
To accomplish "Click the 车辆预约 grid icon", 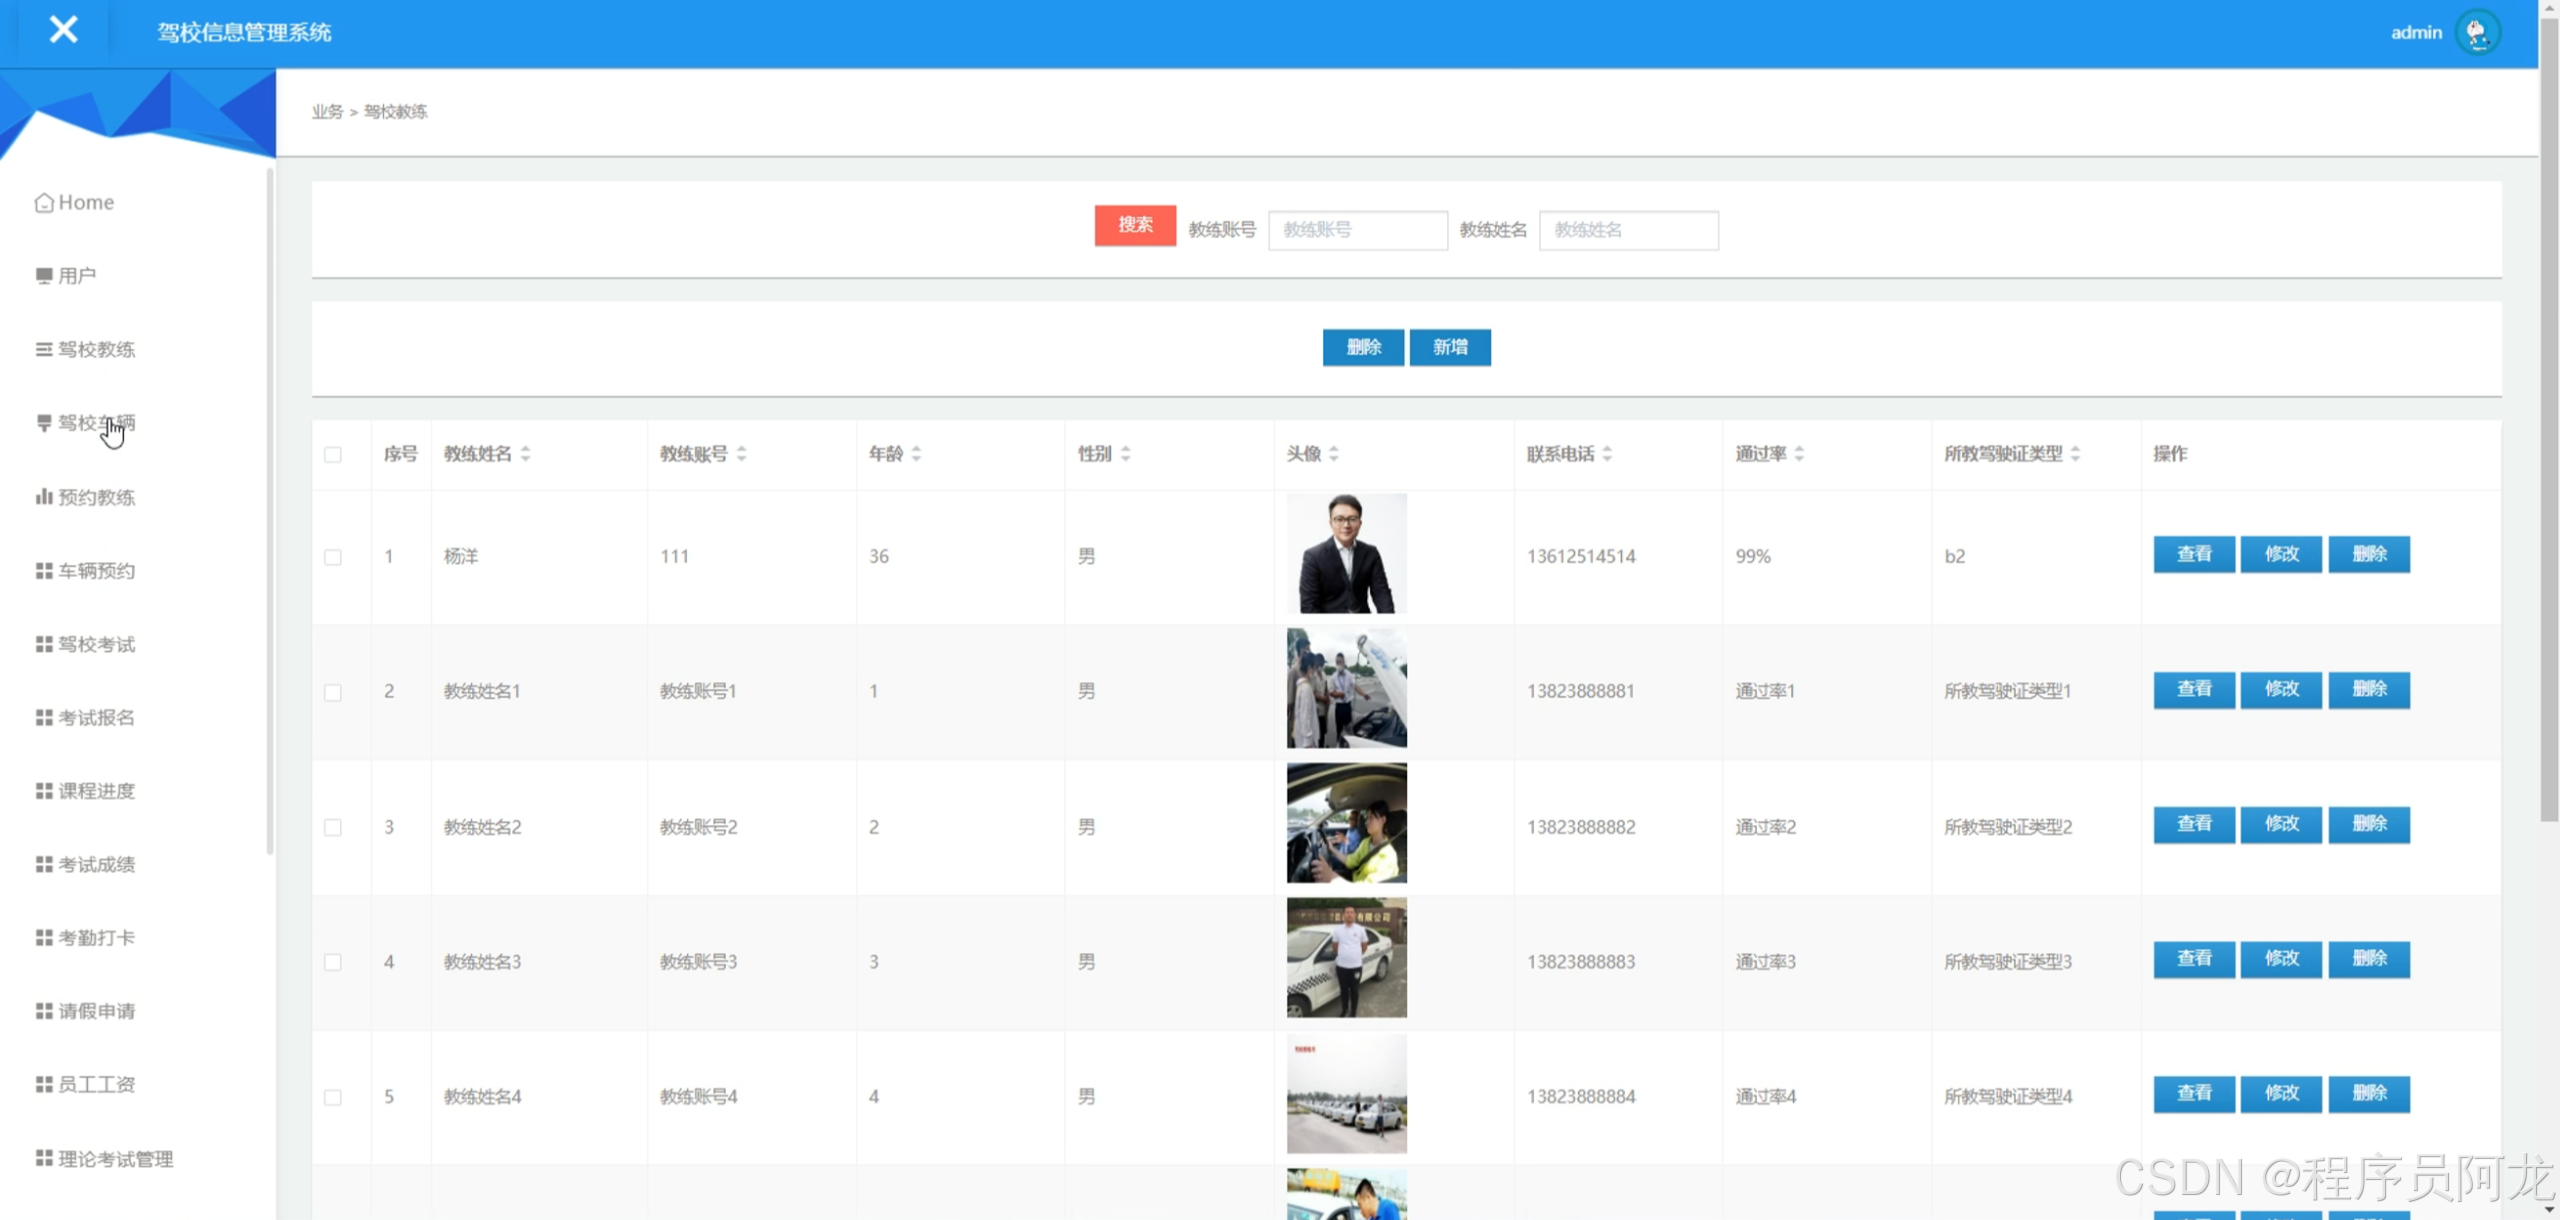I will pyautogui.click(x=43, y=571).
